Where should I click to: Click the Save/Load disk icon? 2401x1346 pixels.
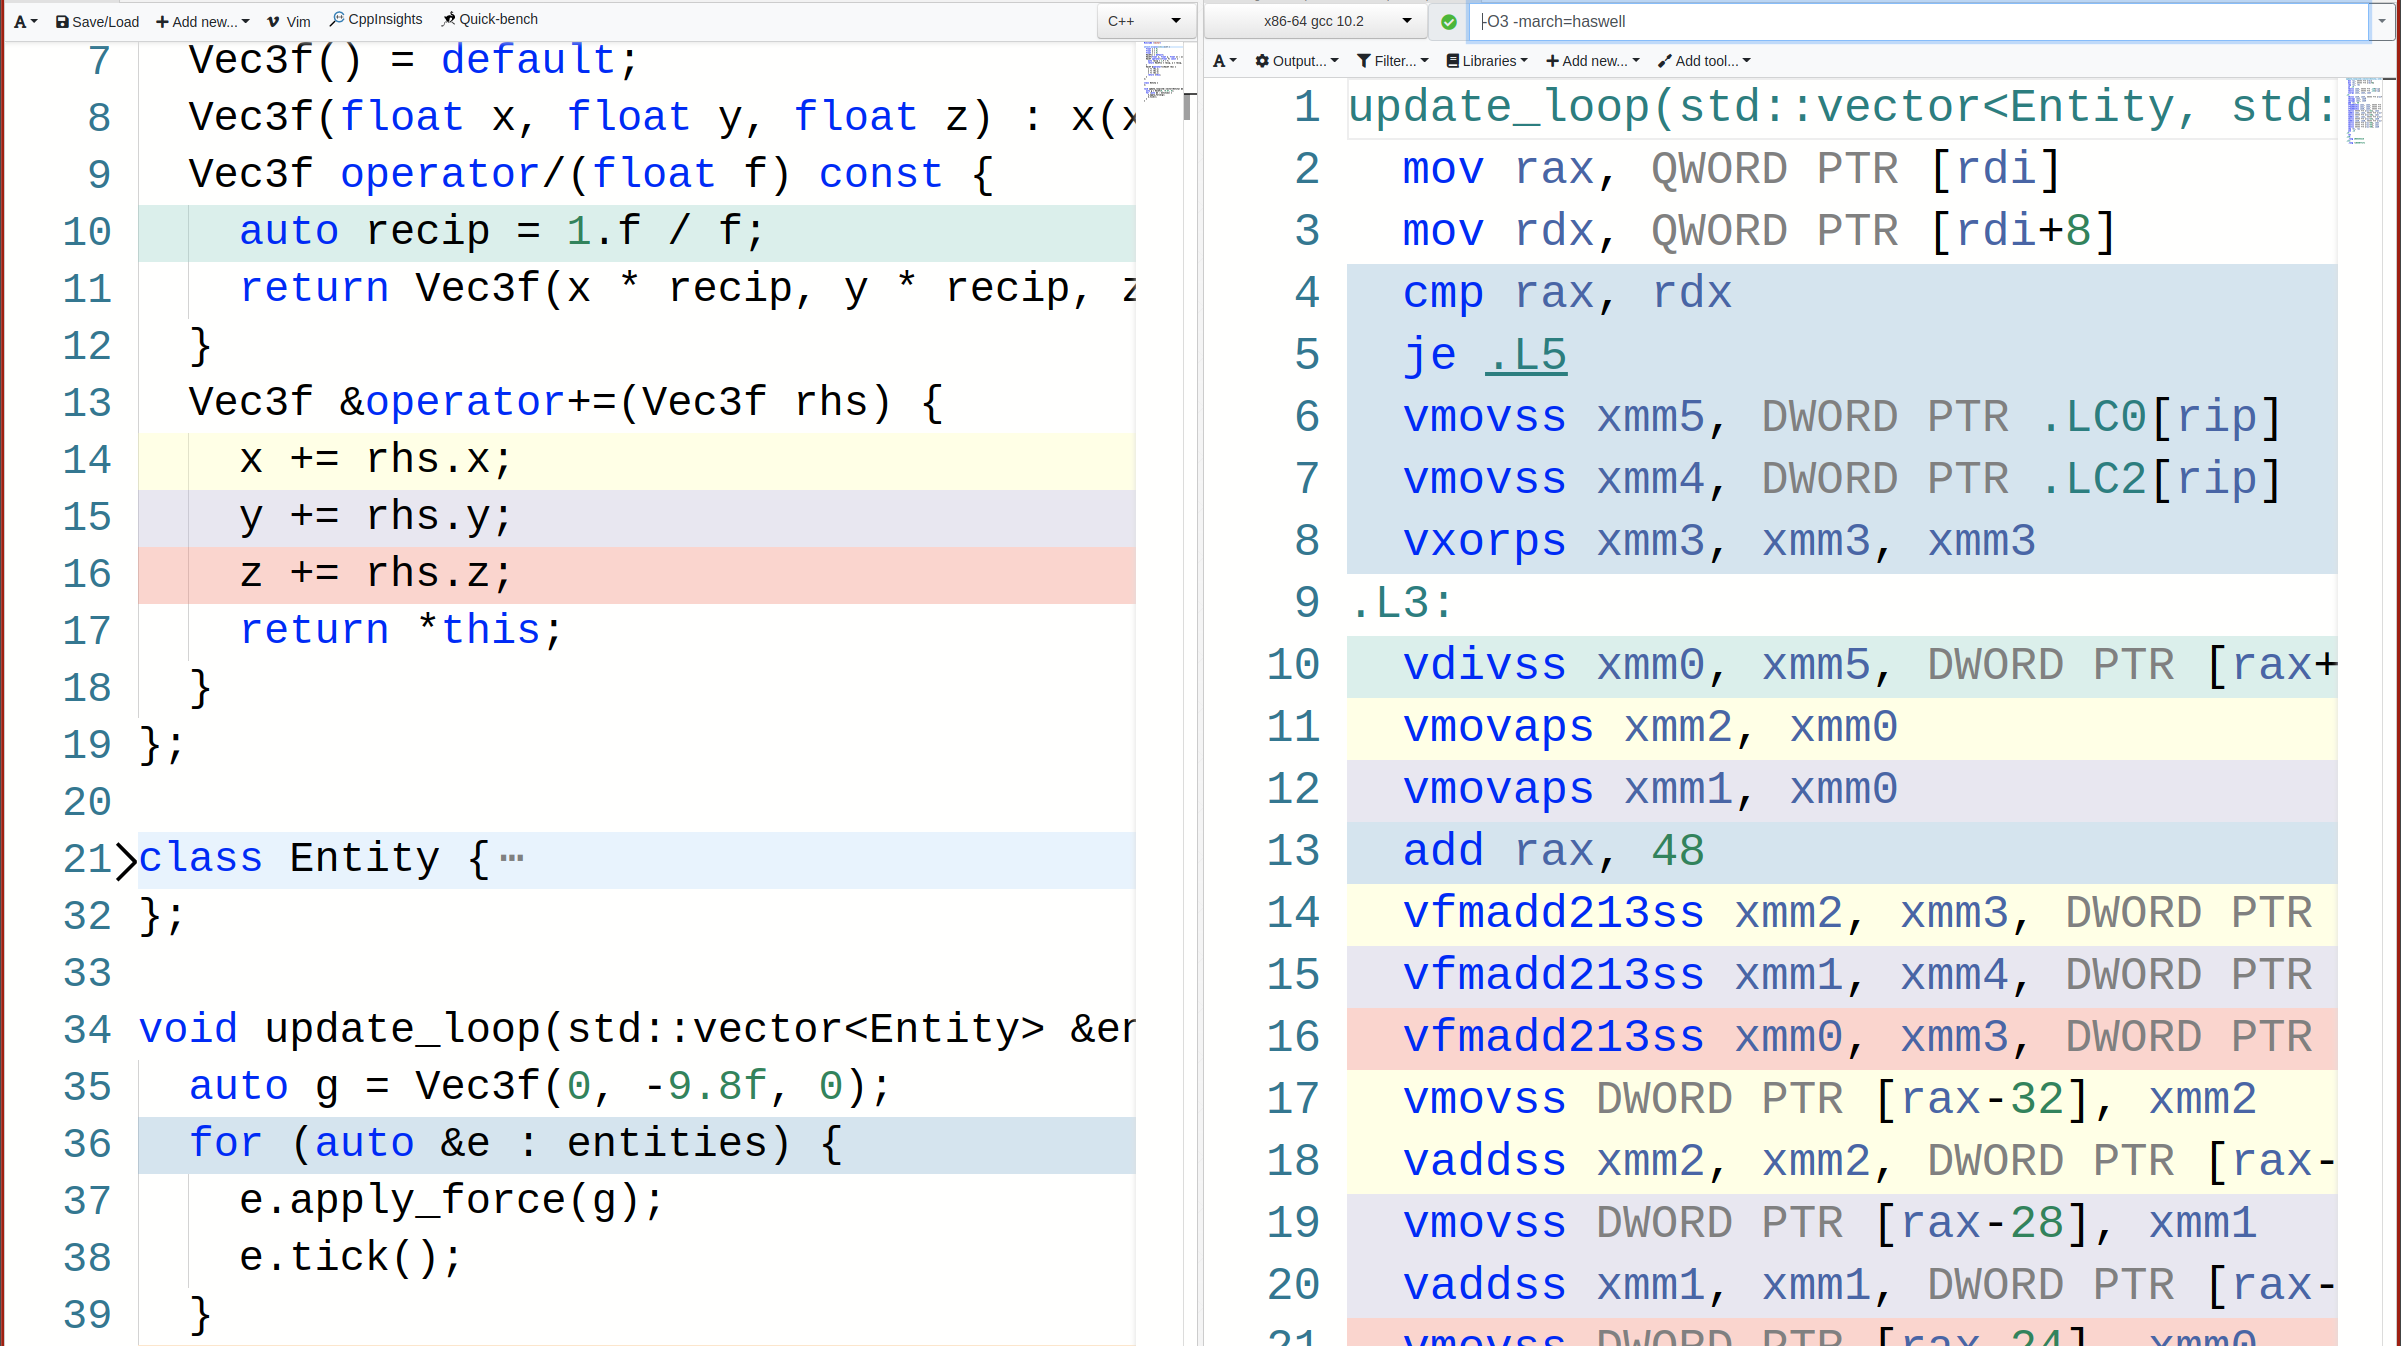point(63,21)
